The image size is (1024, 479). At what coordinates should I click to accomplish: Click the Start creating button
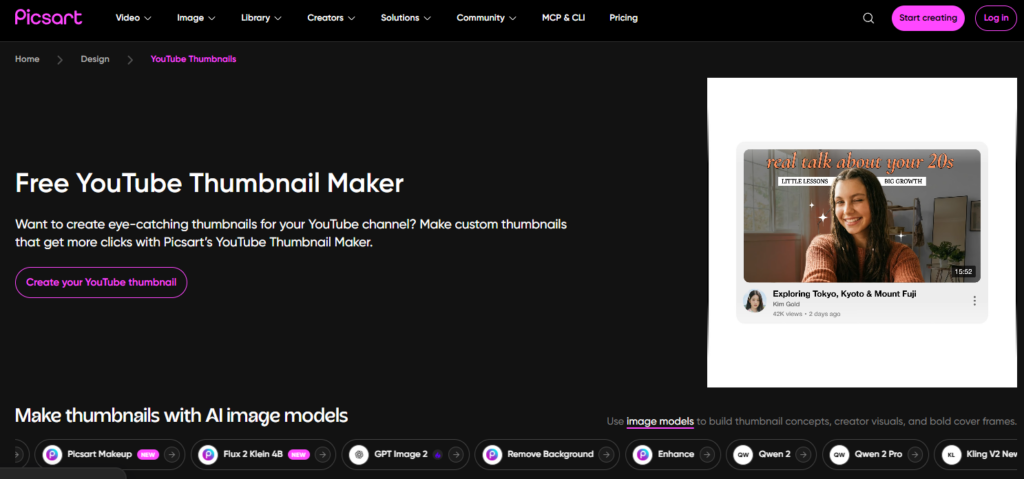pos(928,18)
